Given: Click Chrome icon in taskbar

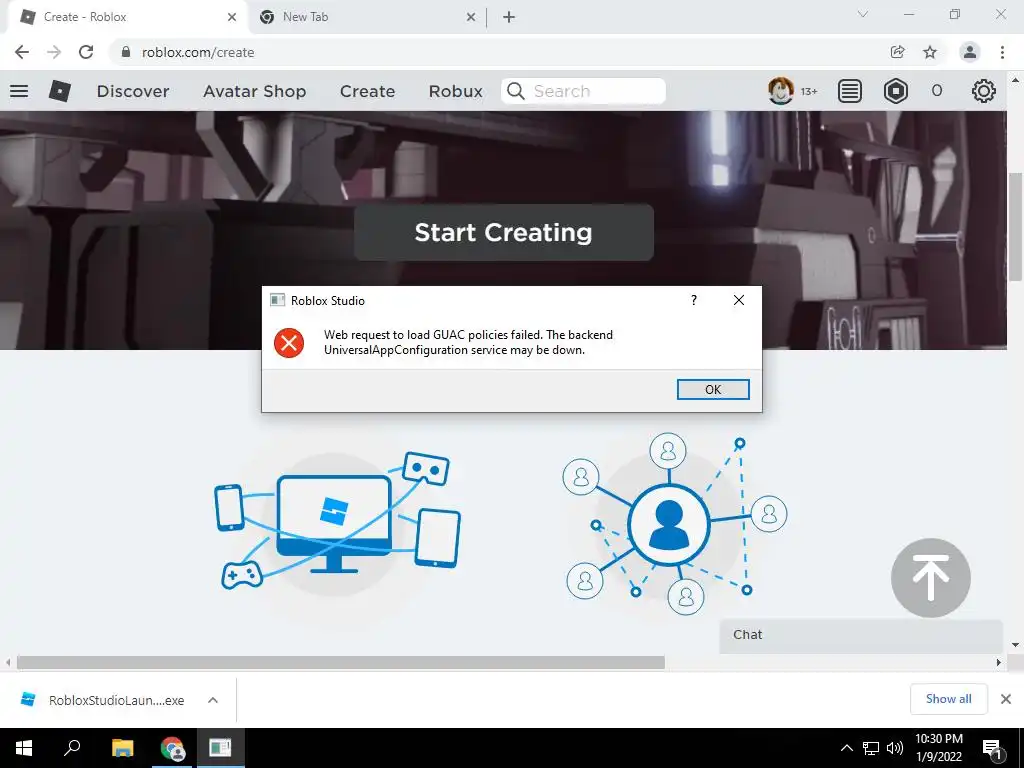Looking at the screenshot, I should [x=172, y=748].
